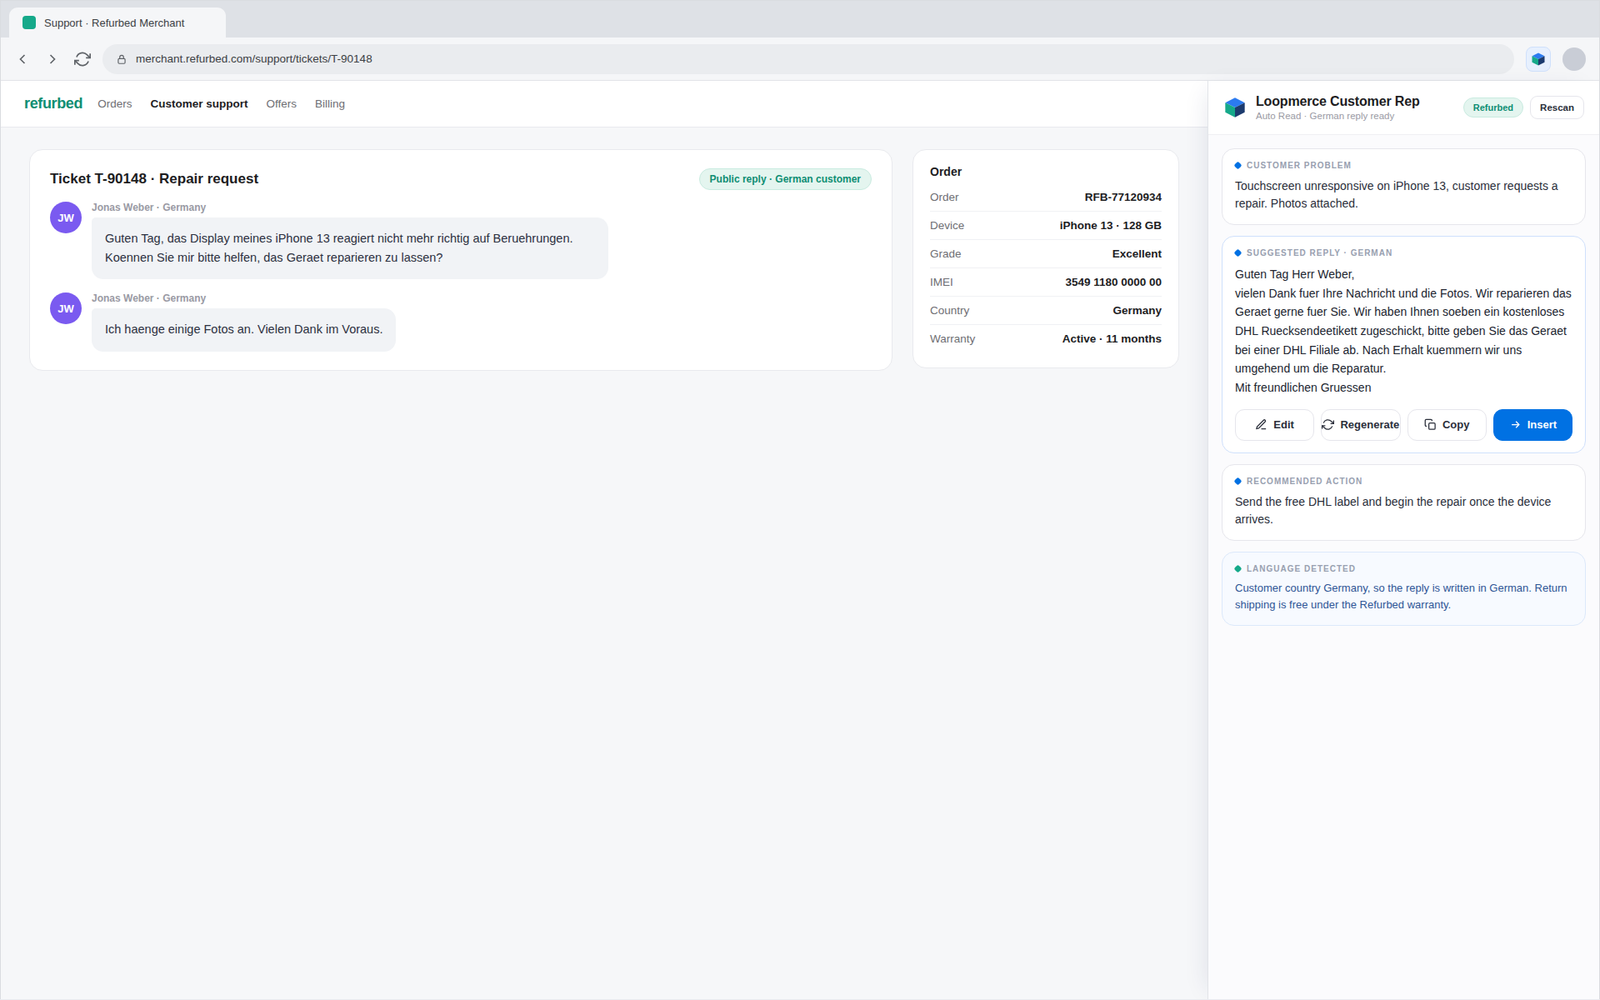Copy the suggested reply
The height and width of the screenshot is (1000, 1600).
[x=1447, y=425]
